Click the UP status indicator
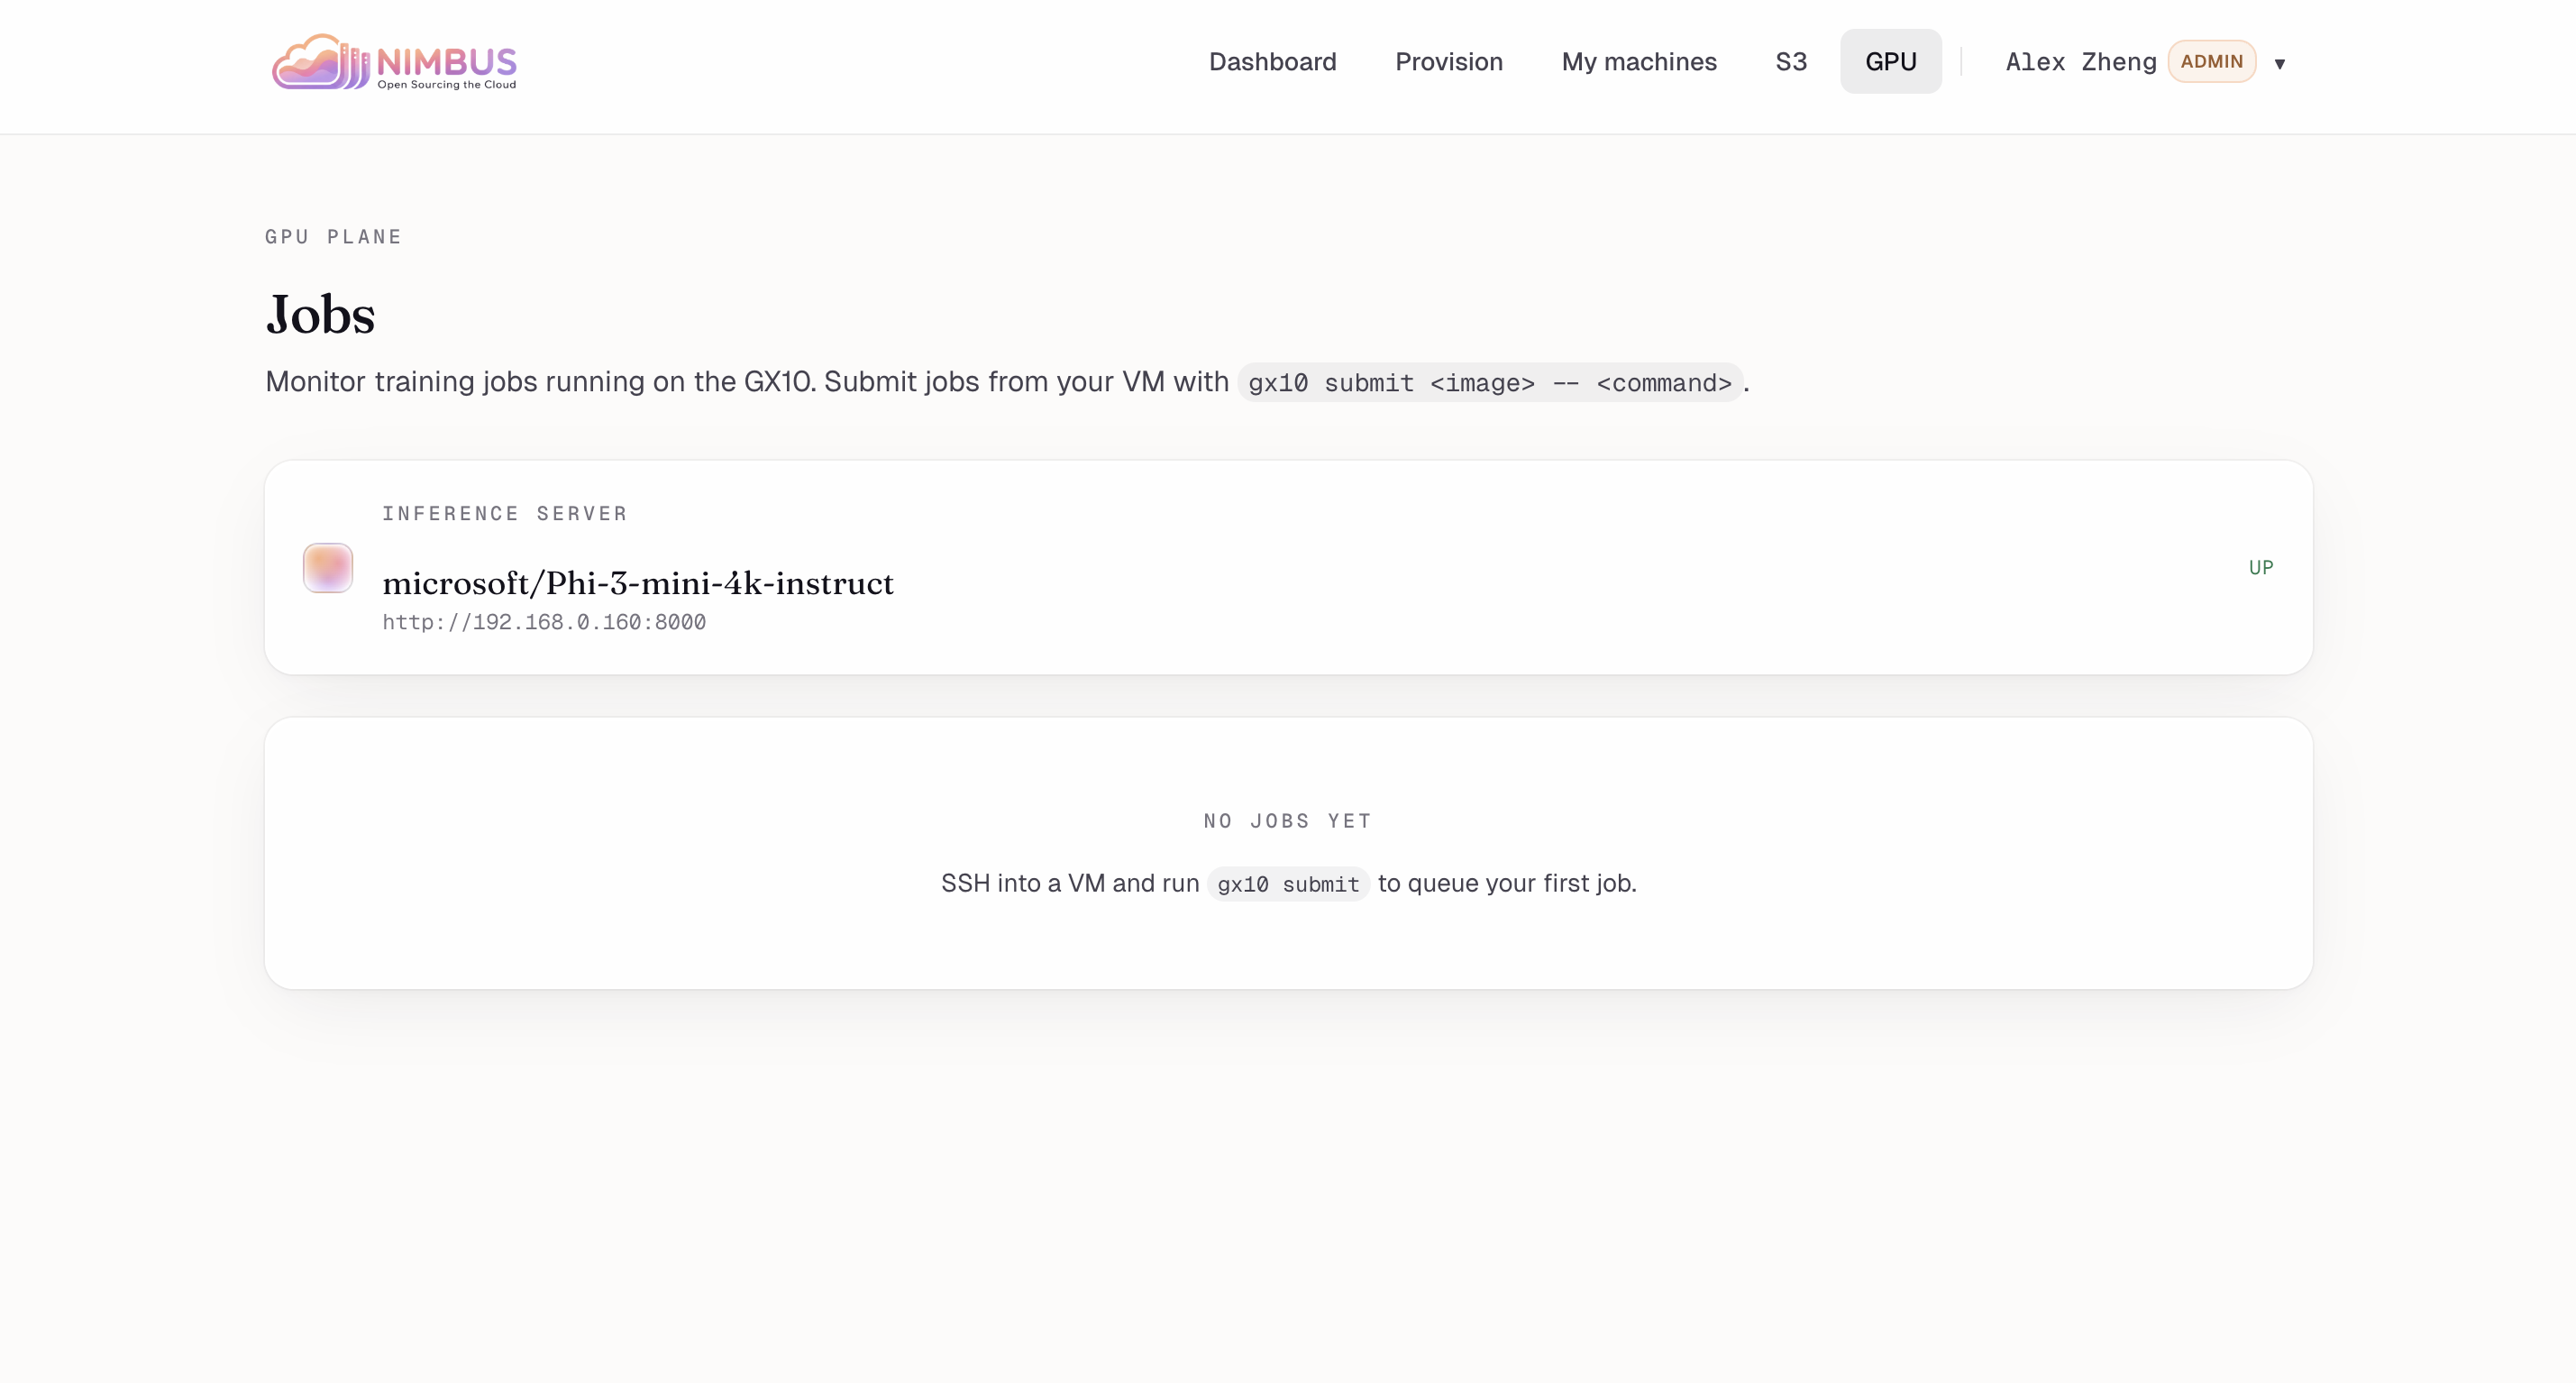Viewport: 2576px width, 1383px height. (2260, 568)
